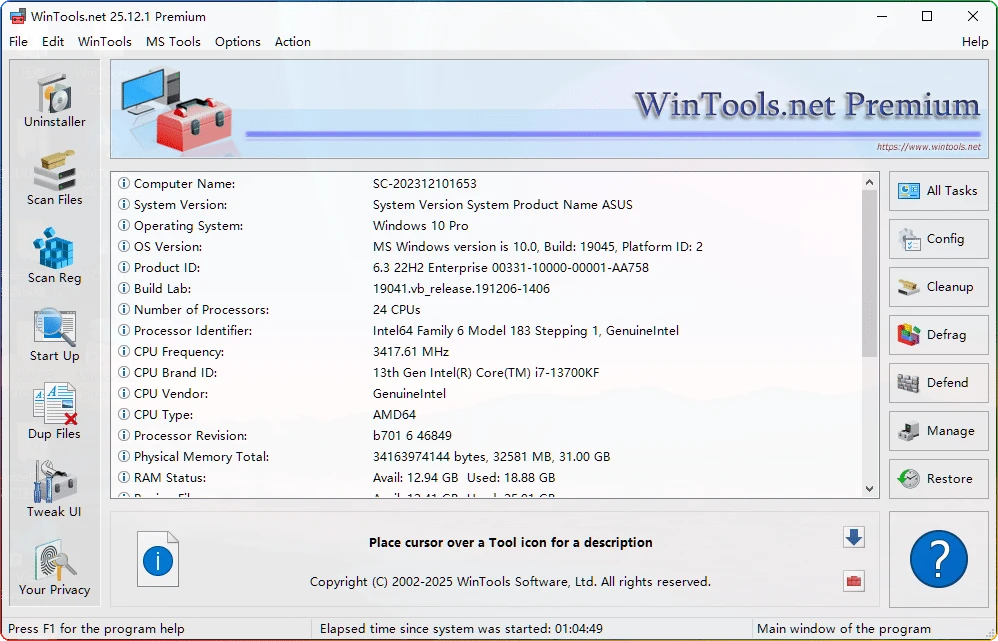Launch the Tweak UI tool
The width and height of the screenshot is (998, 641).
click(x=54, y=488)
